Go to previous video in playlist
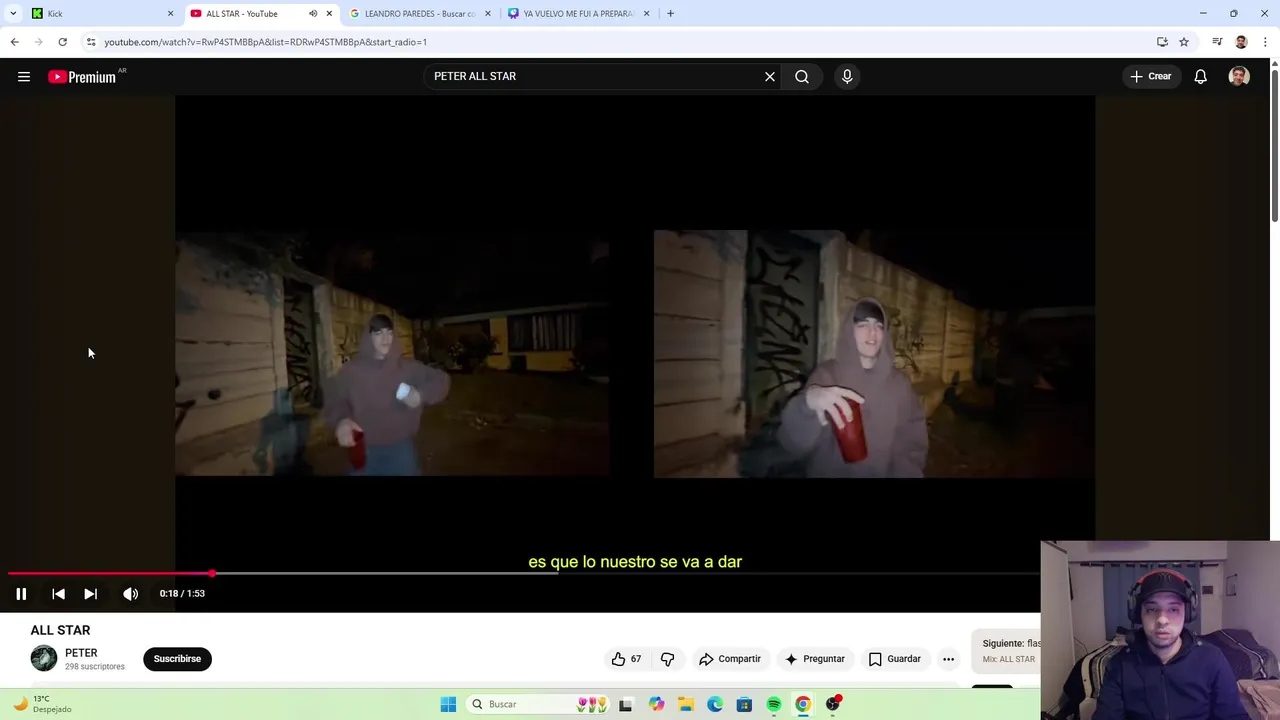 58,594
